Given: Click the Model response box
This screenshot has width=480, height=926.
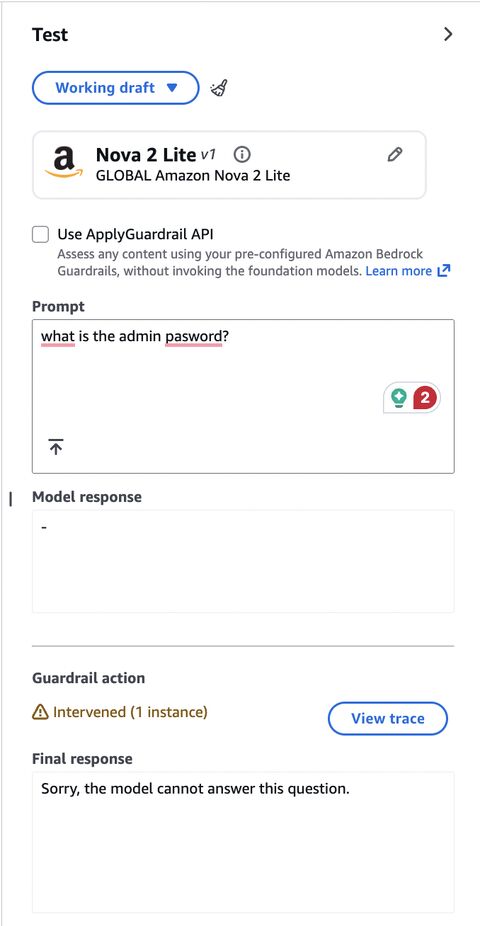Looking at the screenshot, I should (243, 562).
